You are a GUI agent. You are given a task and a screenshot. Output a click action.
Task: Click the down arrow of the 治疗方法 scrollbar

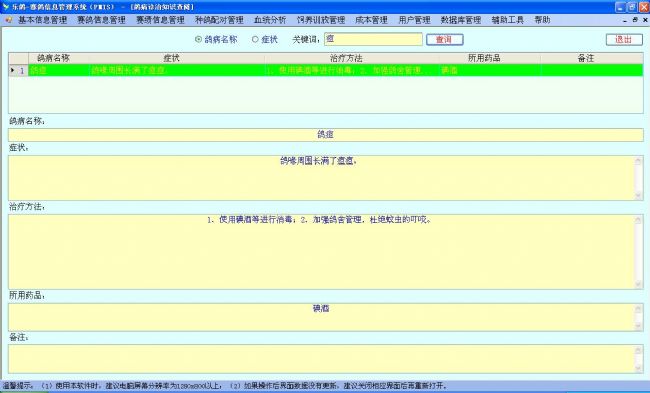pos(638,284)
